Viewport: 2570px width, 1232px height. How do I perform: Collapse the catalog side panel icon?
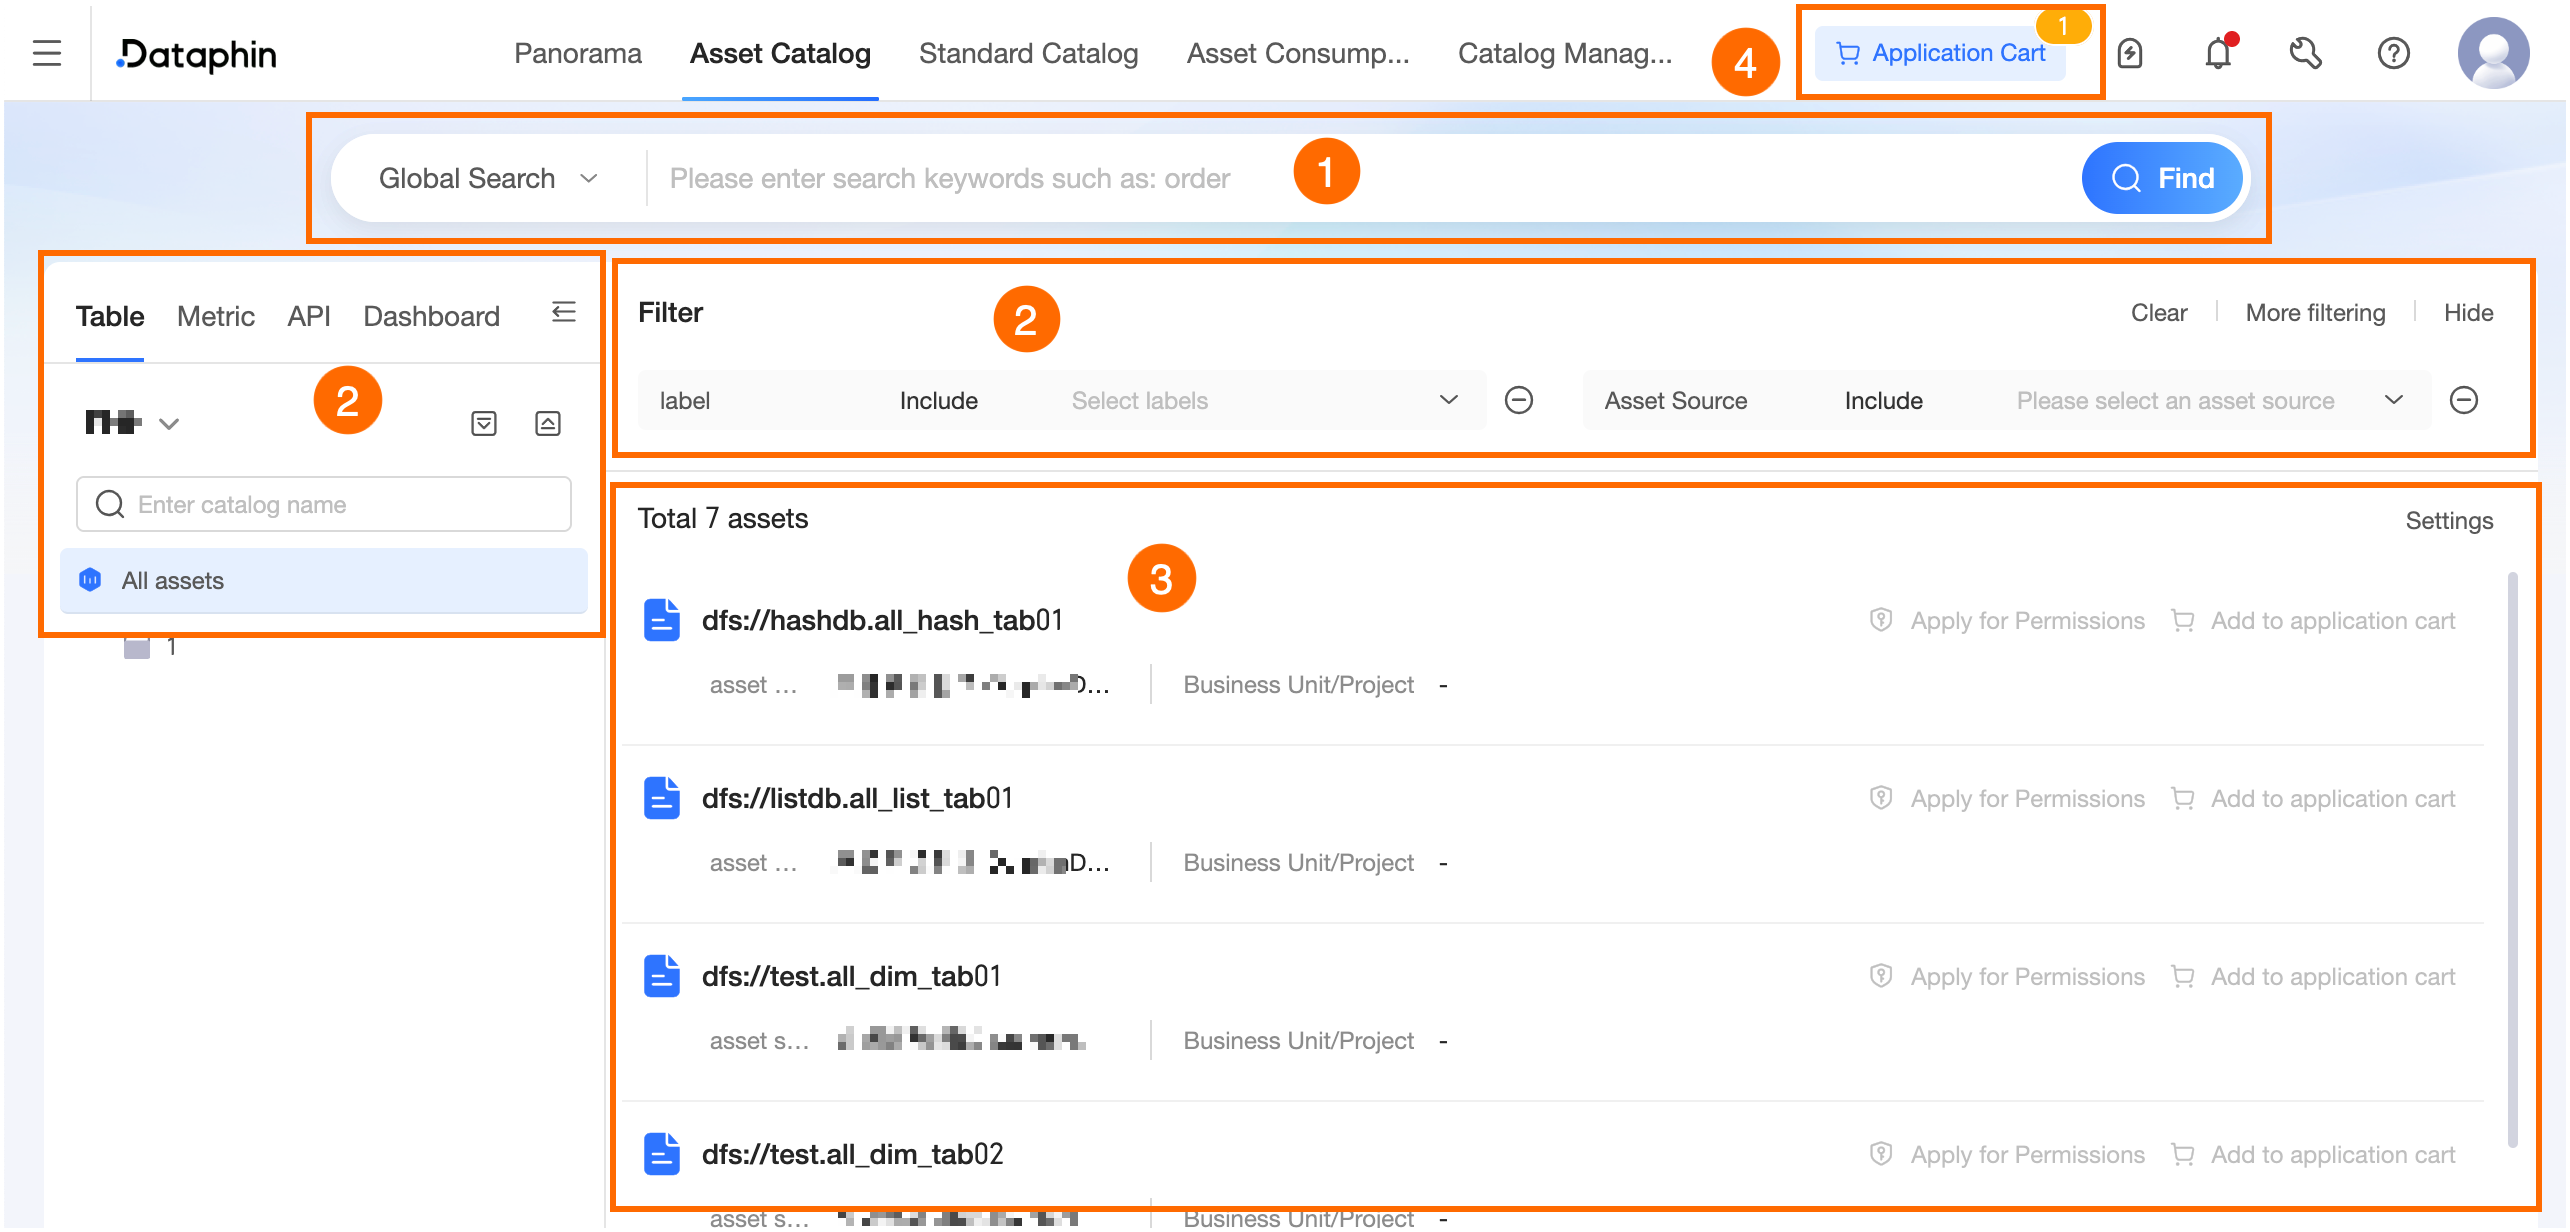564,313
